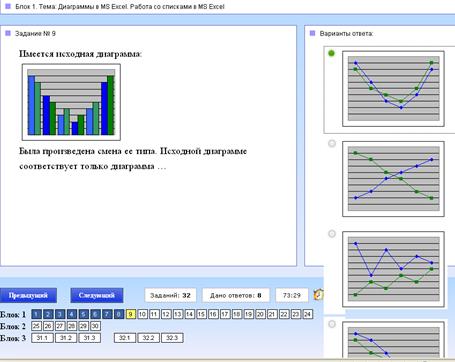Image resolution: width=455 pixels, height=362 pixels.
Task: Go to next question with Следующий button
Action: point(97,295)
